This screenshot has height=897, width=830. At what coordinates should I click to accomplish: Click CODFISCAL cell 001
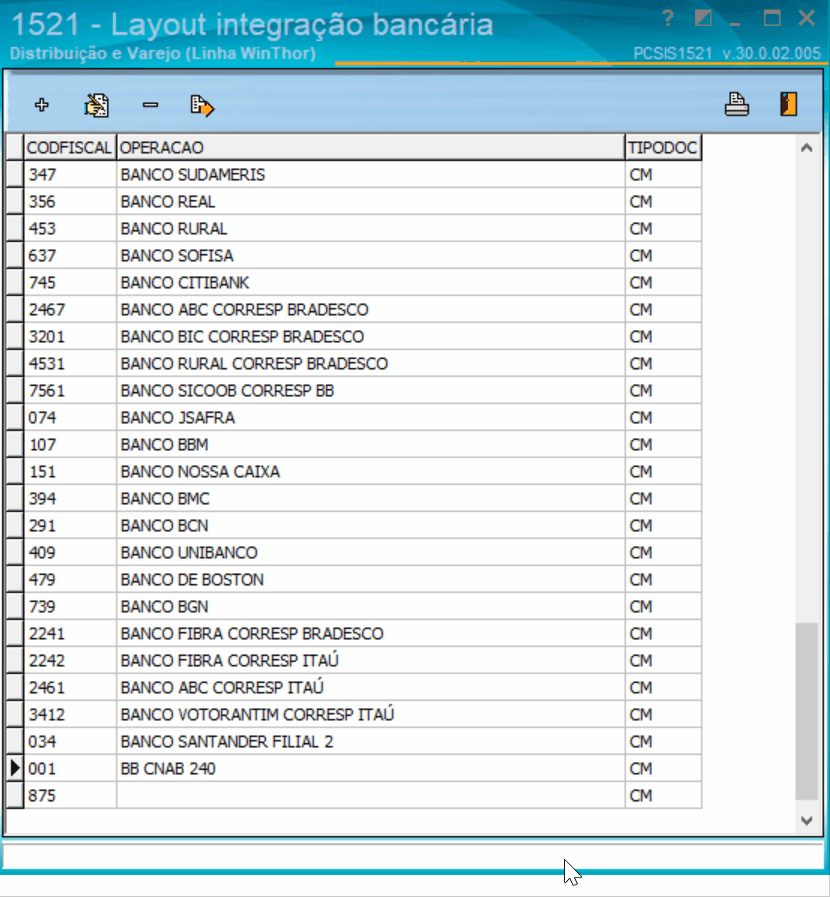pos(70,768)
